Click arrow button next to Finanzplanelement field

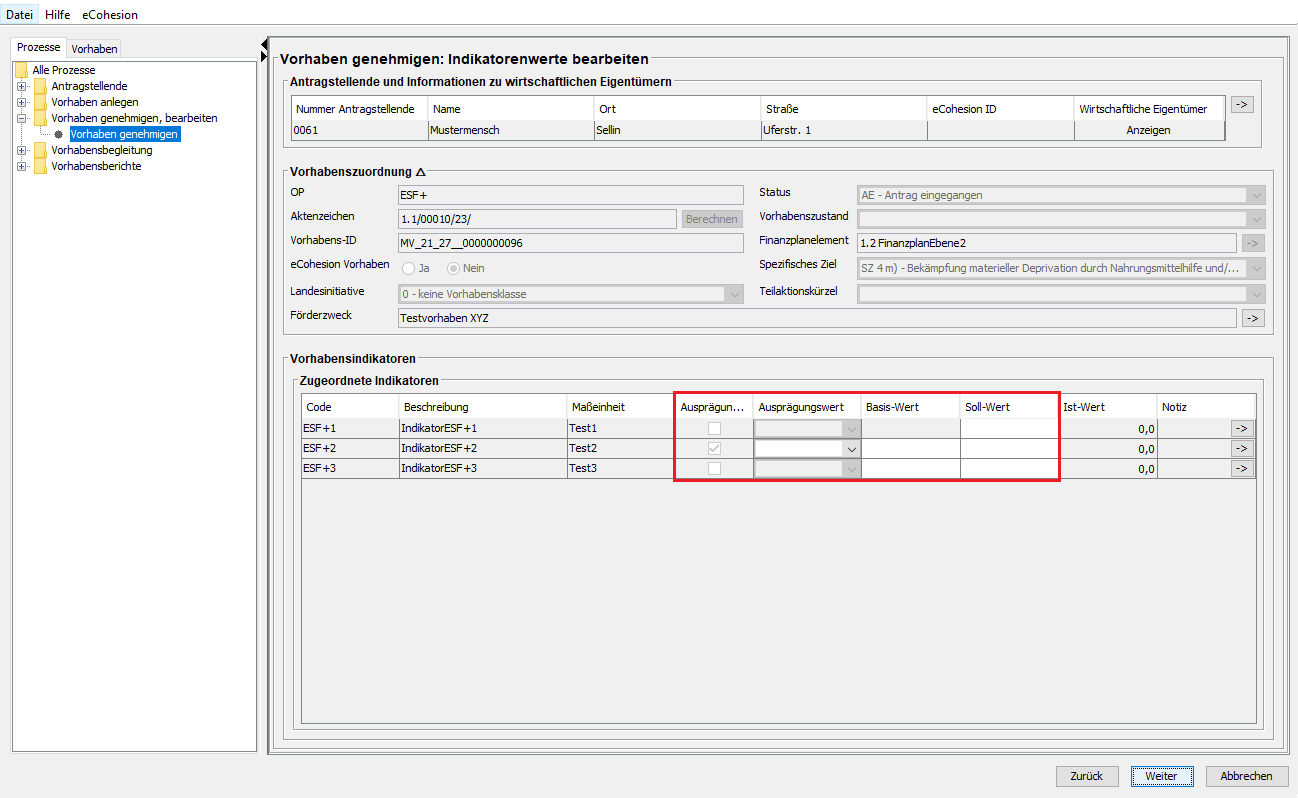1253,242
